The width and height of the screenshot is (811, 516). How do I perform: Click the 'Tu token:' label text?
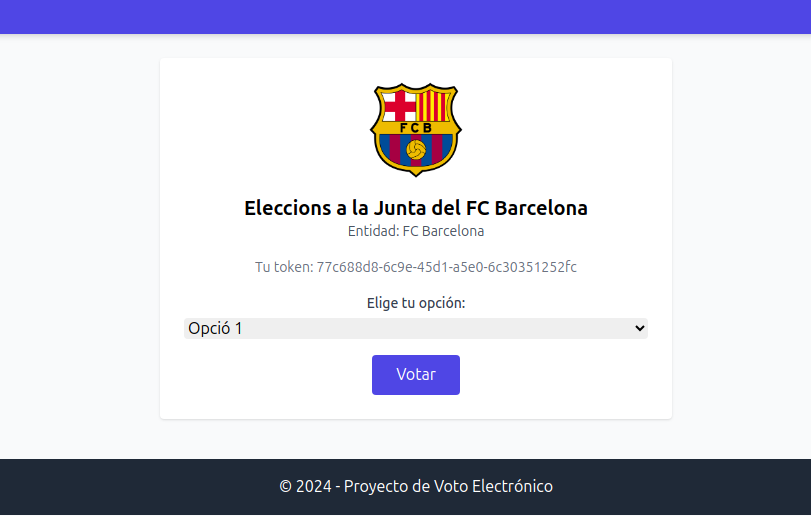pyautogui.click(x=284, y=267)
